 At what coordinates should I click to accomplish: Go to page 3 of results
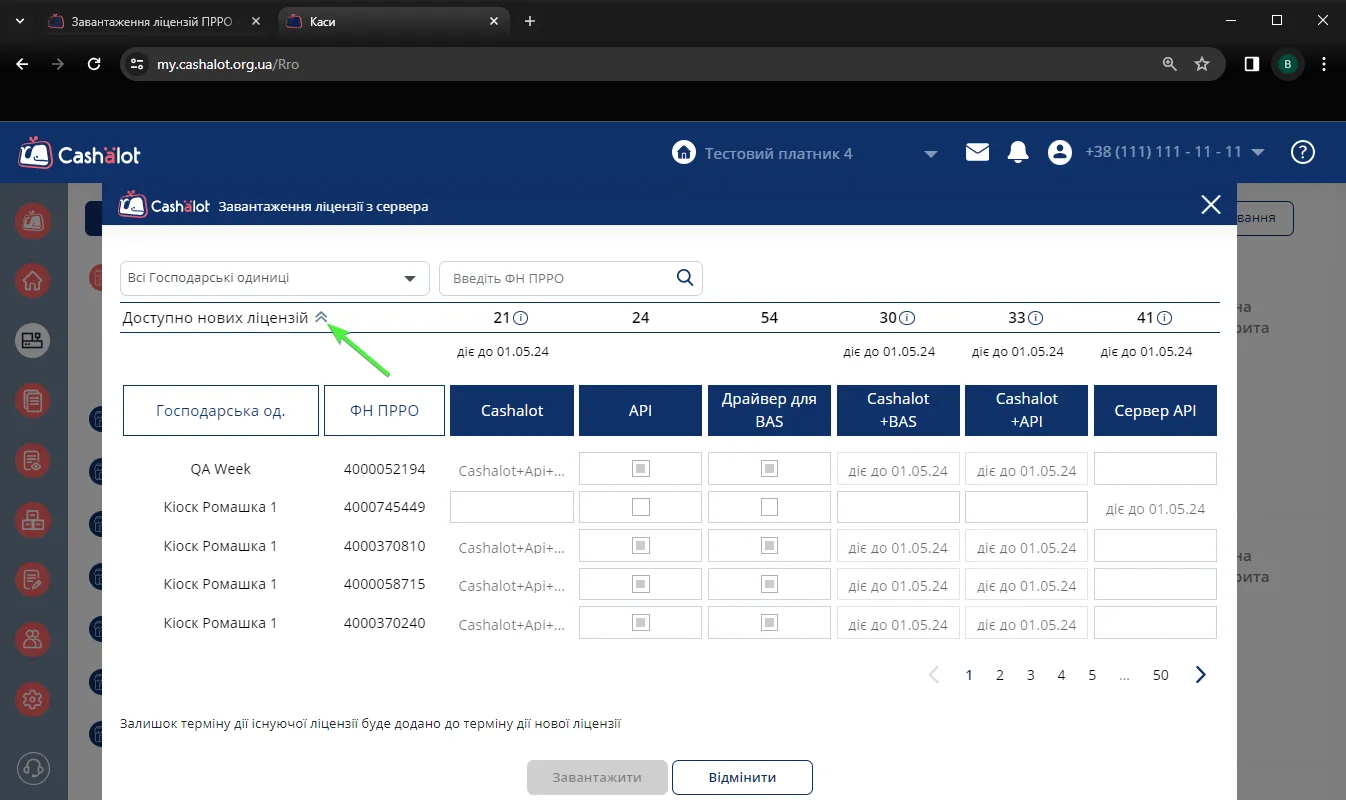[x=1030, y=675]
